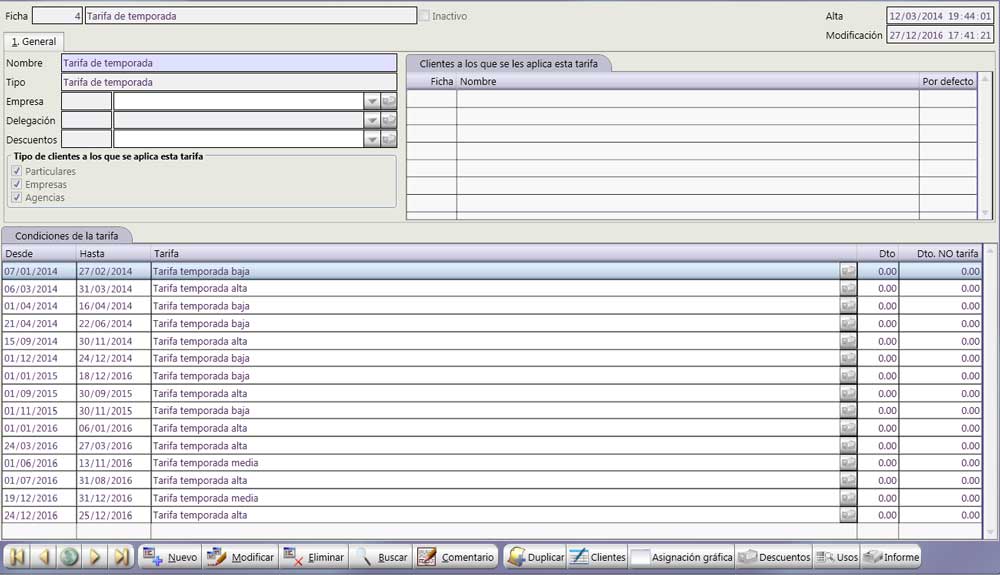Image resolution: width=1000 pixels, height=575 pixels.
Task: Delete the record with Eliminar
Action: click(313, 557)
